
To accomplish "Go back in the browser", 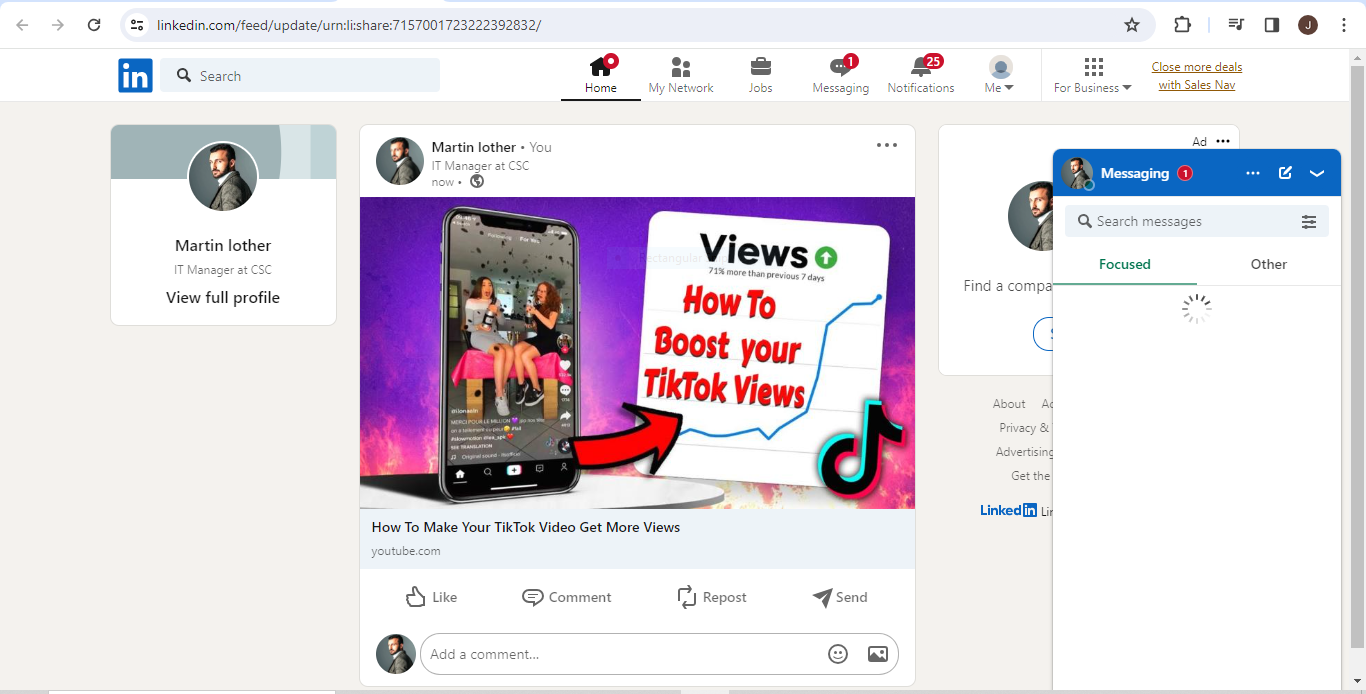I will pyautogui.click(x=22, y=25).
